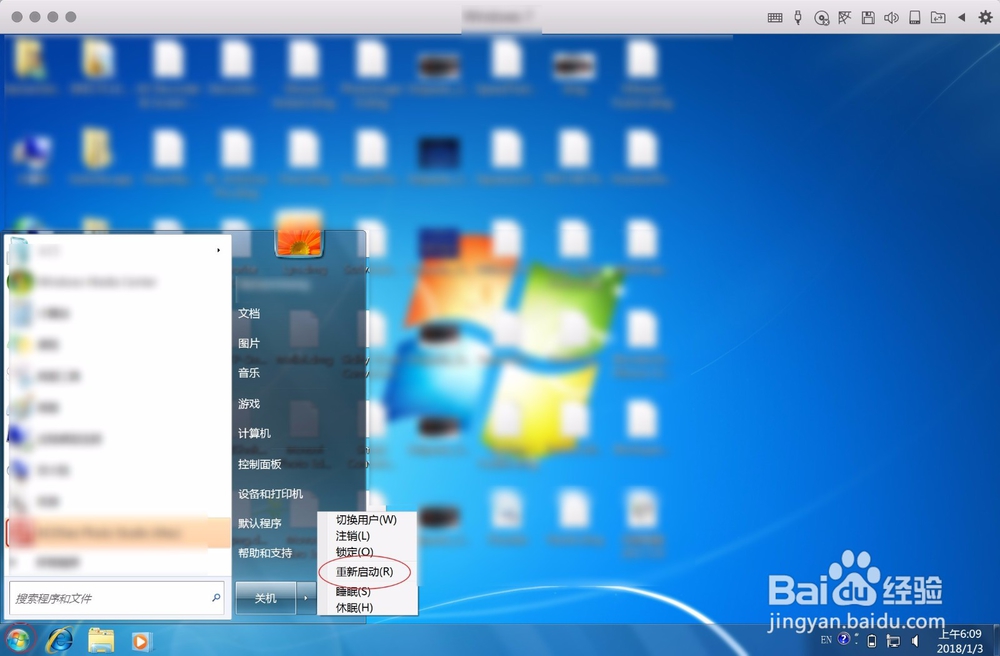Launch Internet Explorer from the taskbar

[59, 639]
